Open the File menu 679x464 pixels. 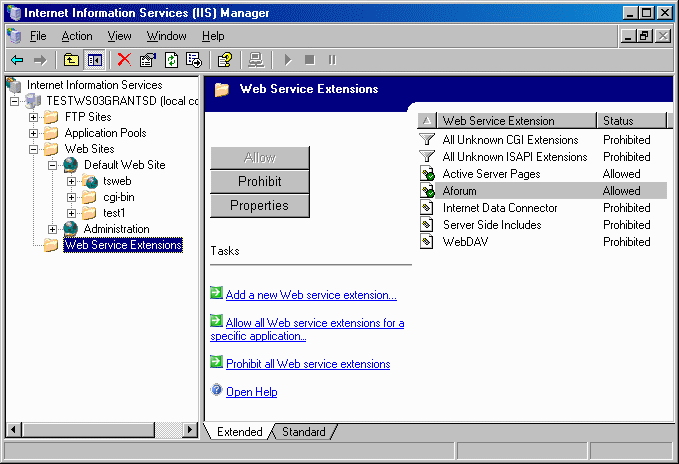38,36
